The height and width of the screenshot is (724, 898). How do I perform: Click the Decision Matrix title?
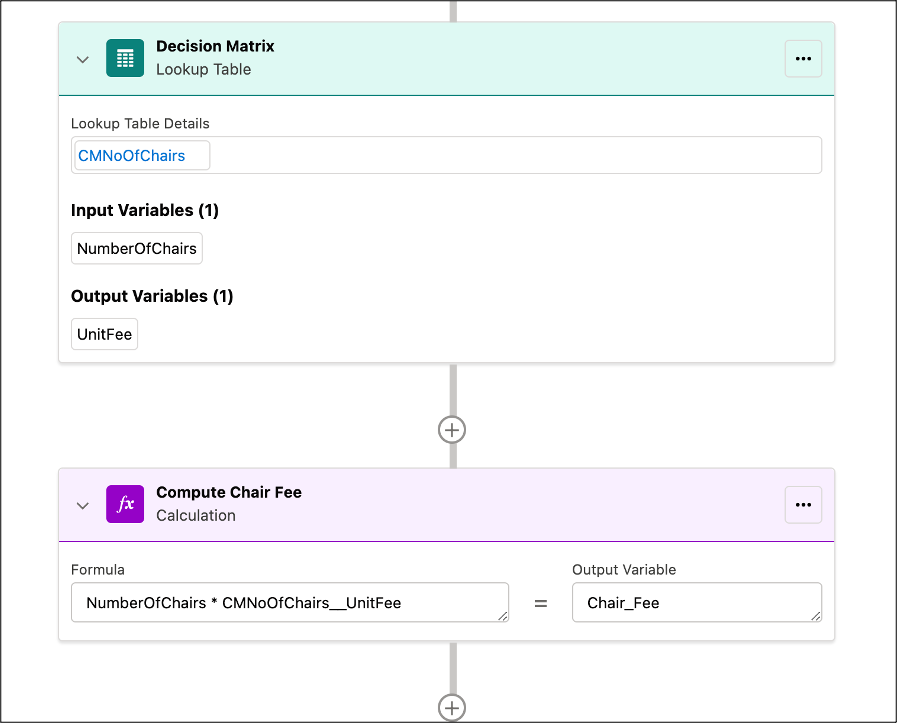coord(215,46)
